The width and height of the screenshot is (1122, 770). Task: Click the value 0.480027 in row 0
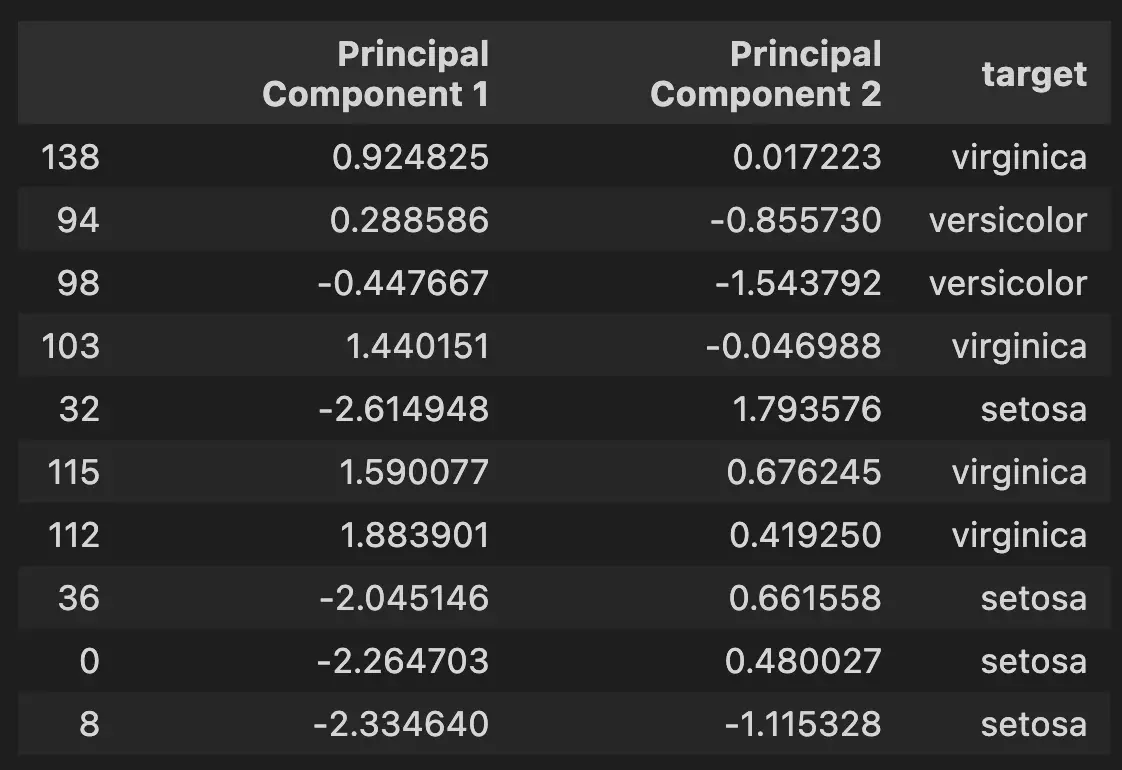point(804,661)
